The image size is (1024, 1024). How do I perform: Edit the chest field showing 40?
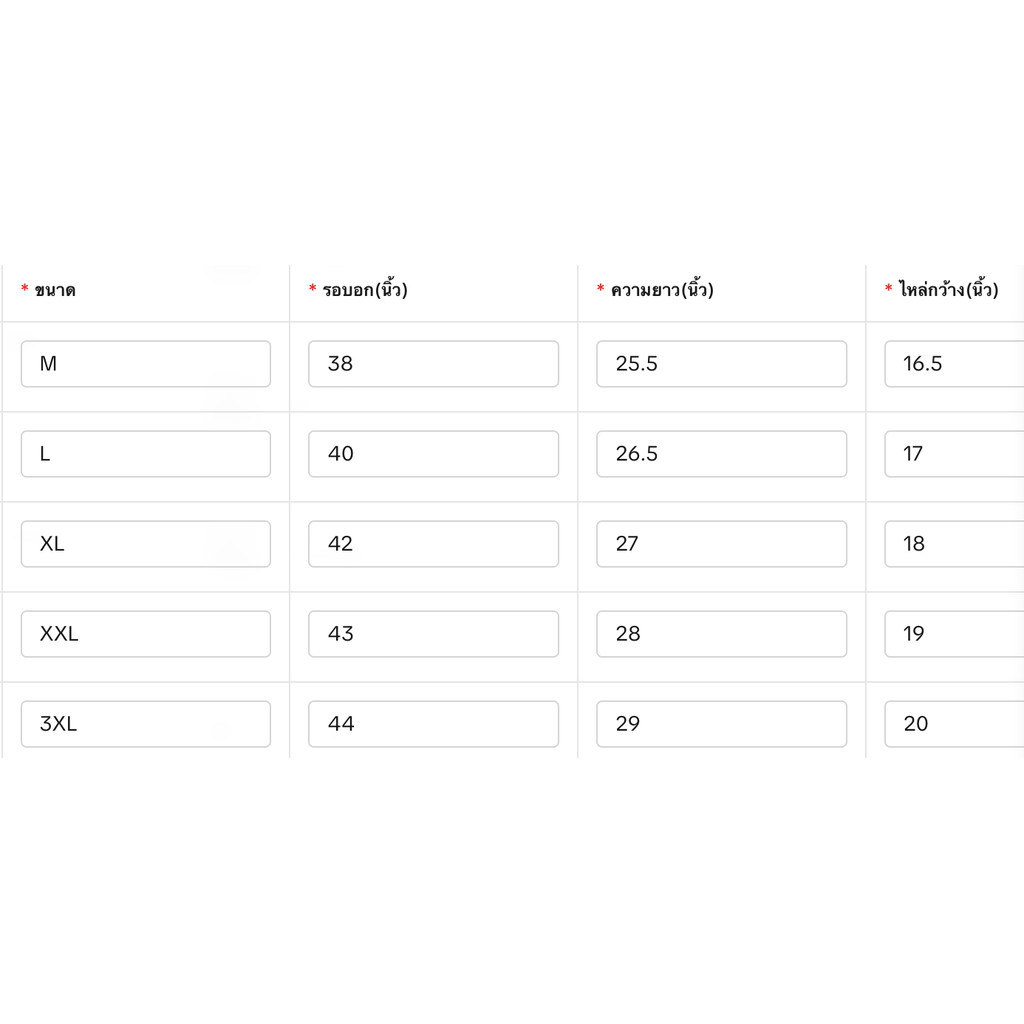434,454
